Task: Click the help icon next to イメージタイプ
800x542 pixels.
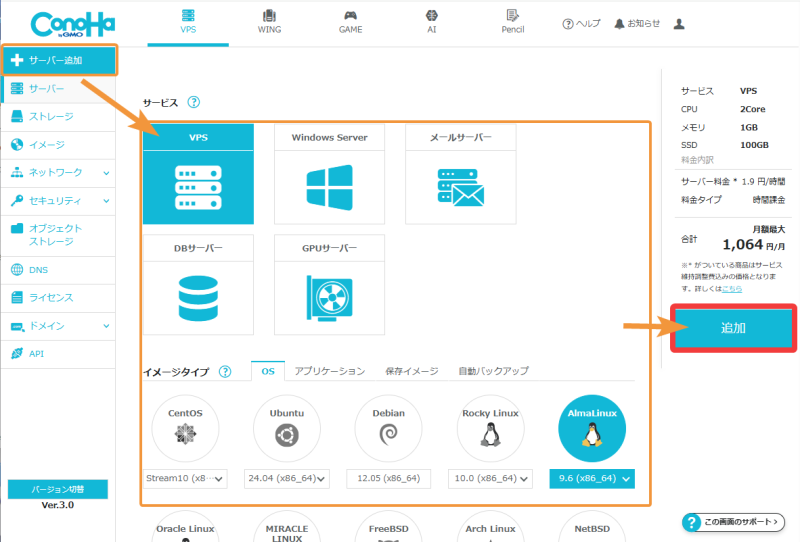Action: 225,372
